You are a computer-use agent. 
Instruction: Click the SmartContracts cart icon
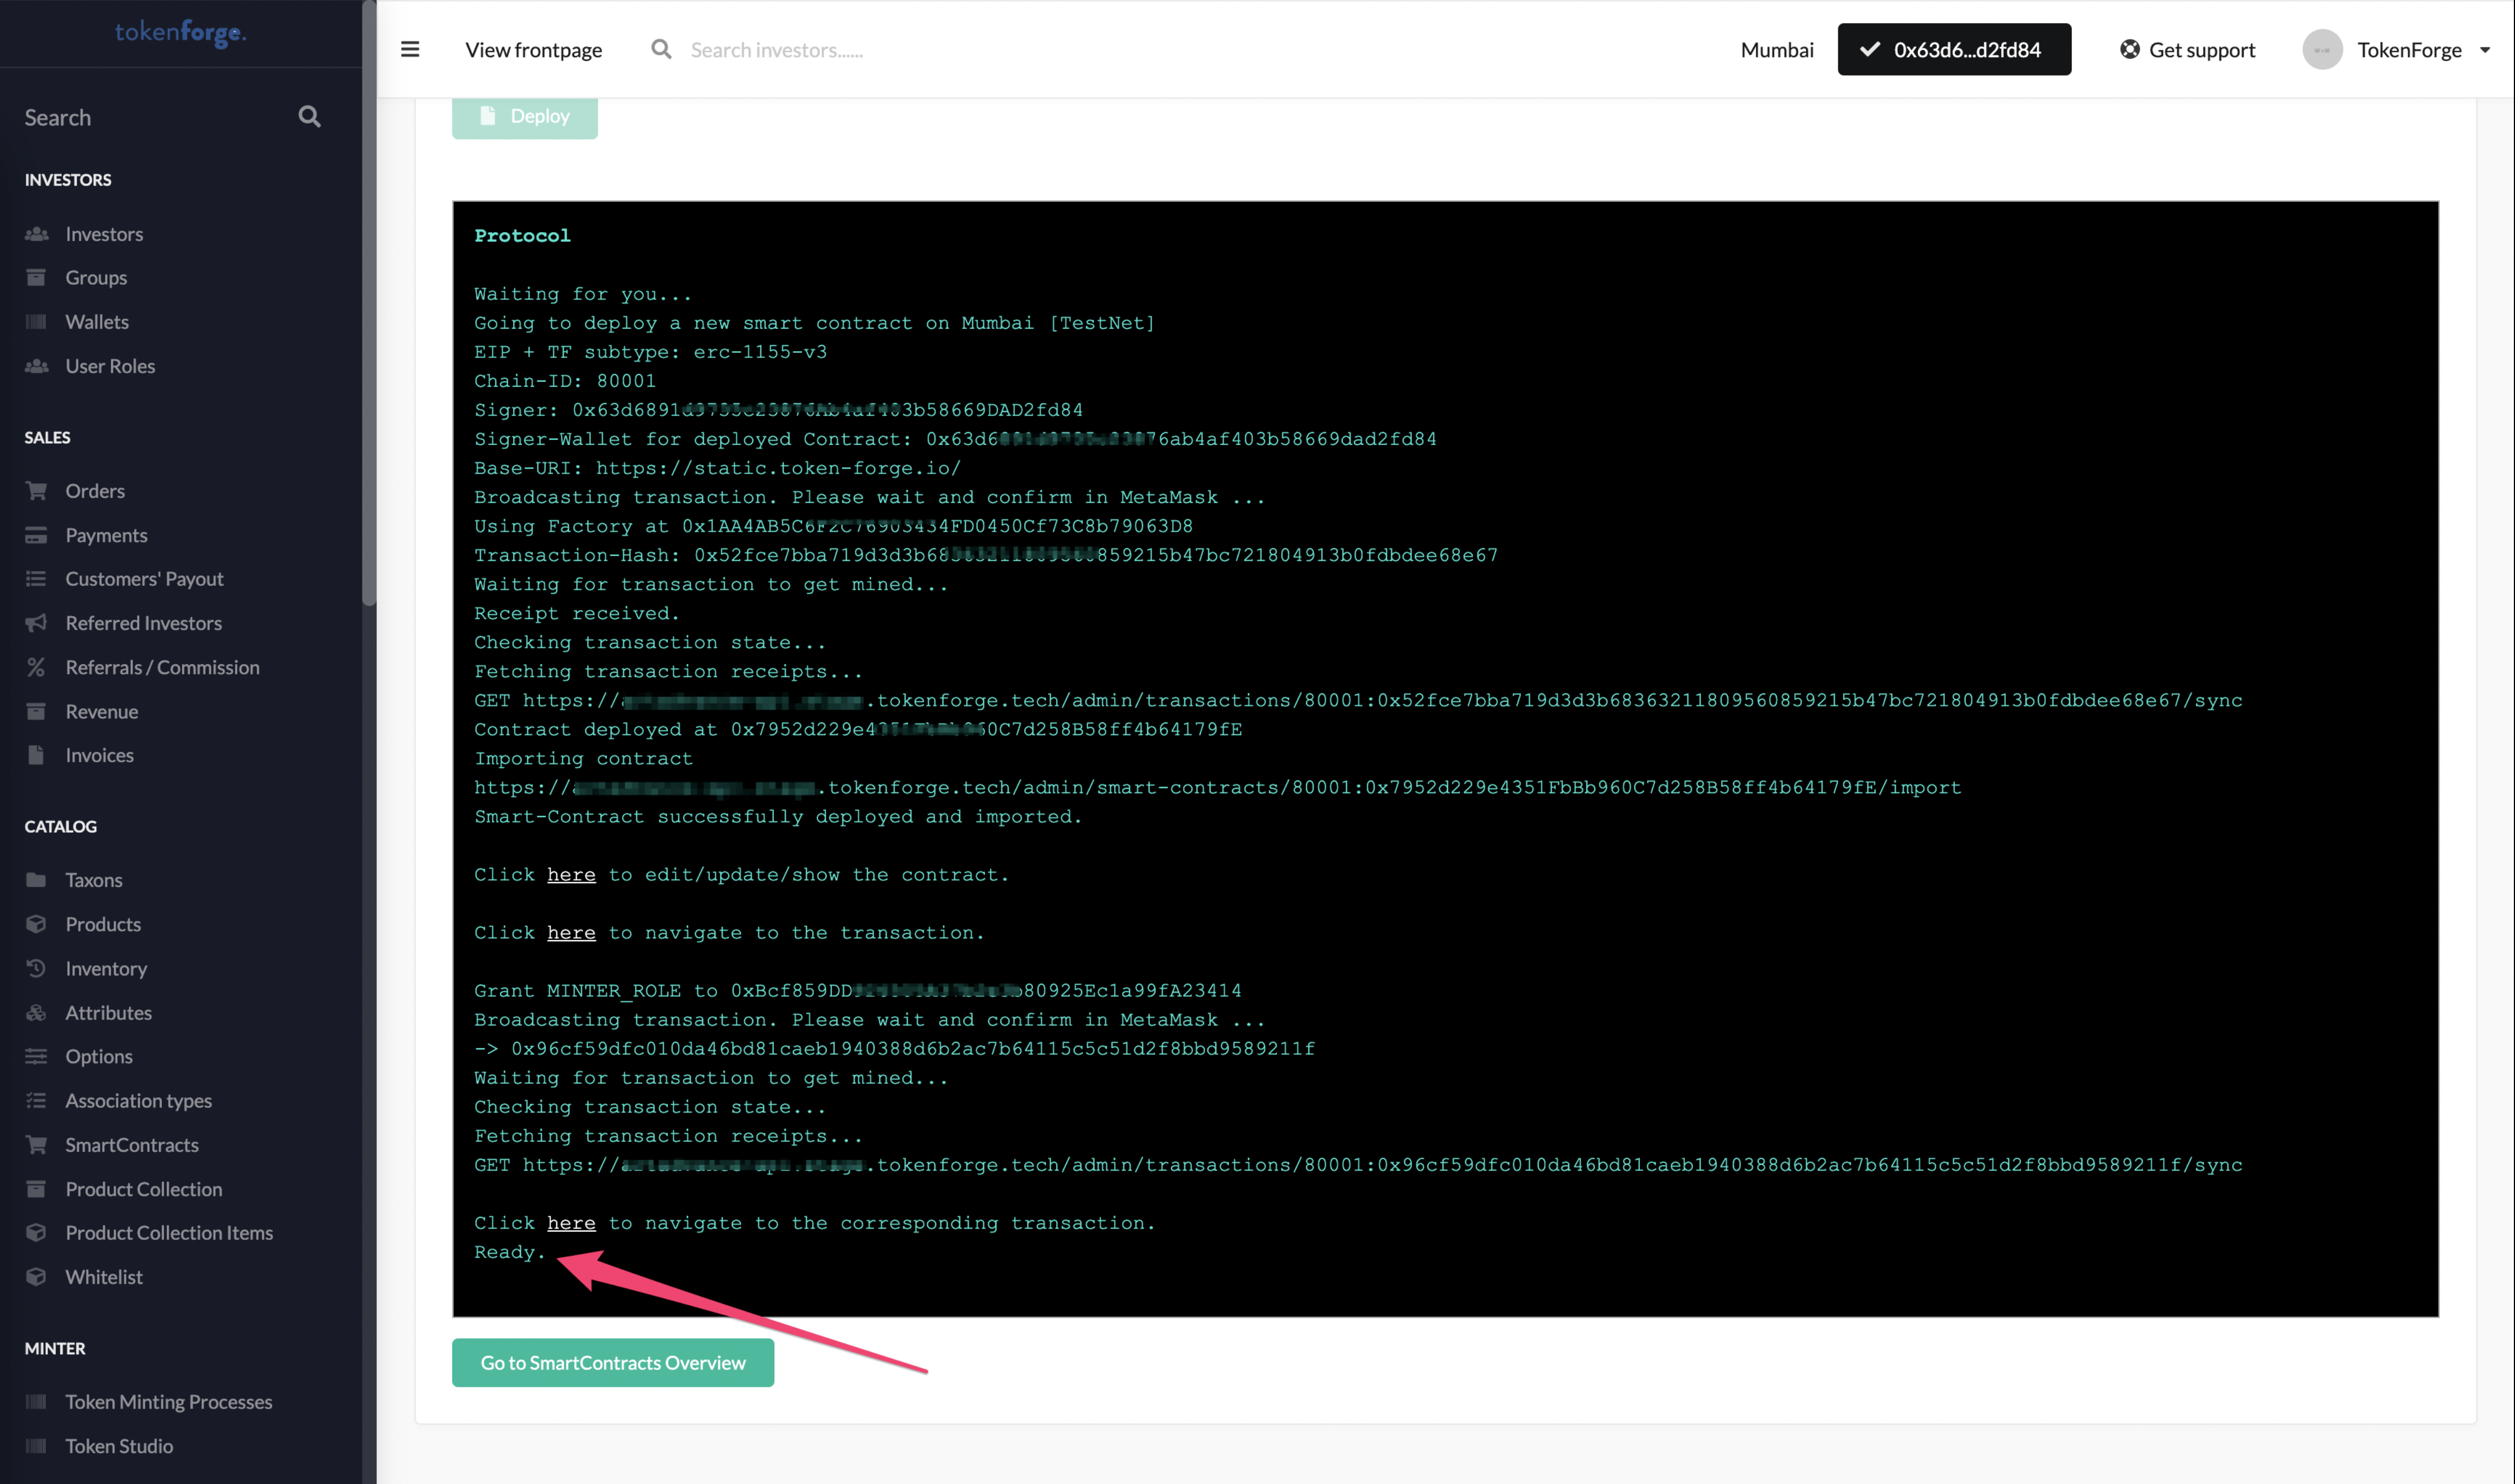tap(37, 1144)
